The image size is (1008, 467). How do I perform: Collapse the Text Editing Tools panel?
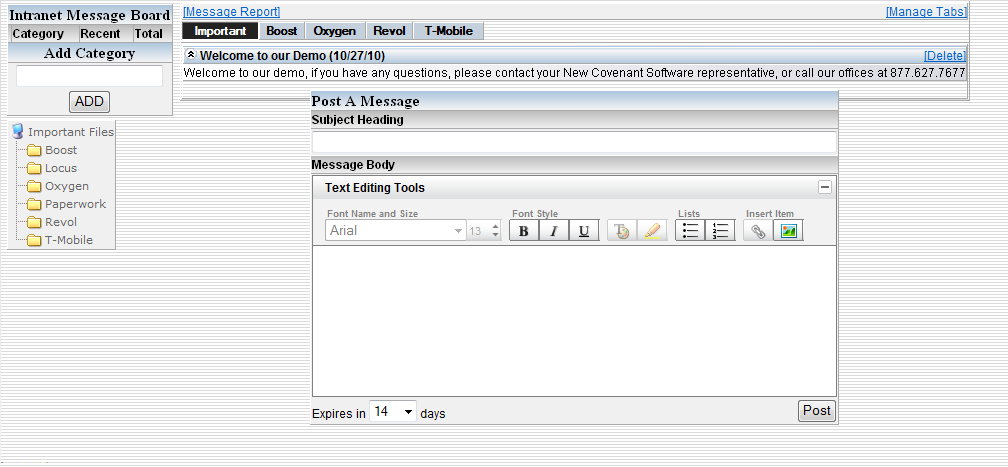tap(825, 187)
